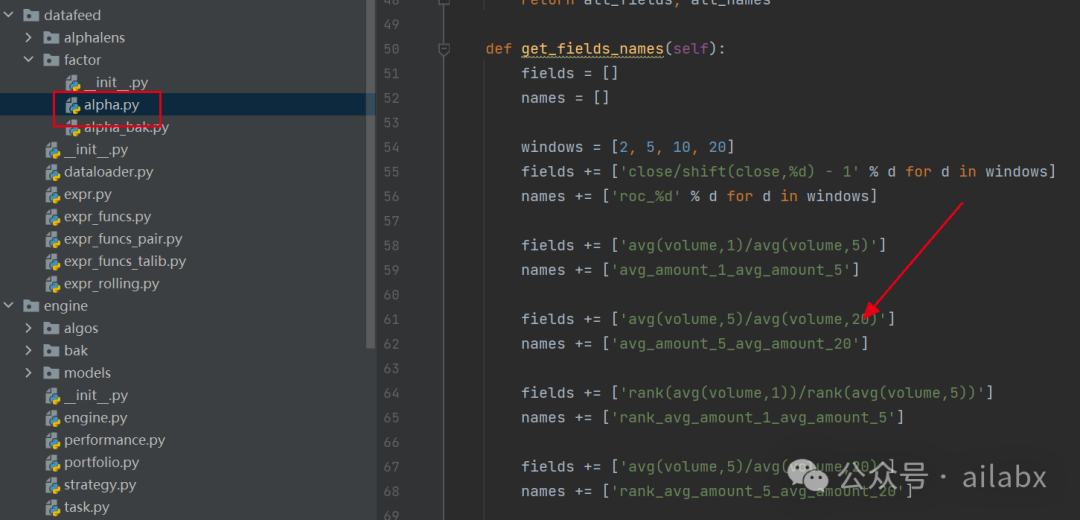Click the 'windows = [2, 5, 10, 20]' line
Viewport: 1080px width, 520px height.
627,147
